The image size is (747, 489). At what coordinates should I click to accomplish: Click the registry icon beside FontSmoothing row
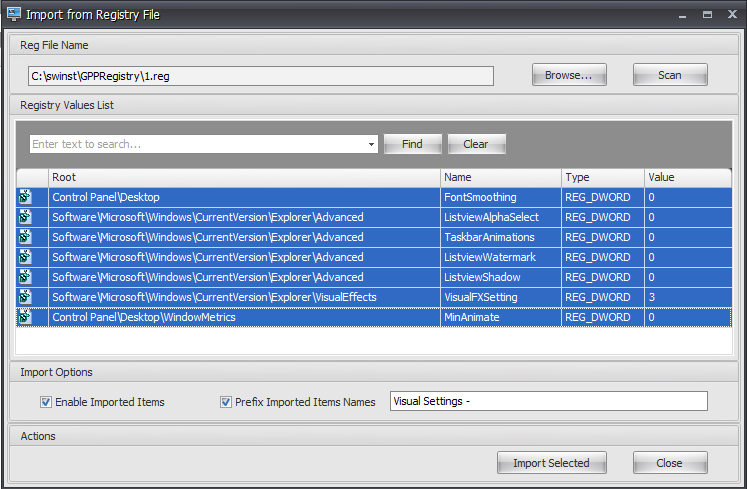(x=25, y=197)
